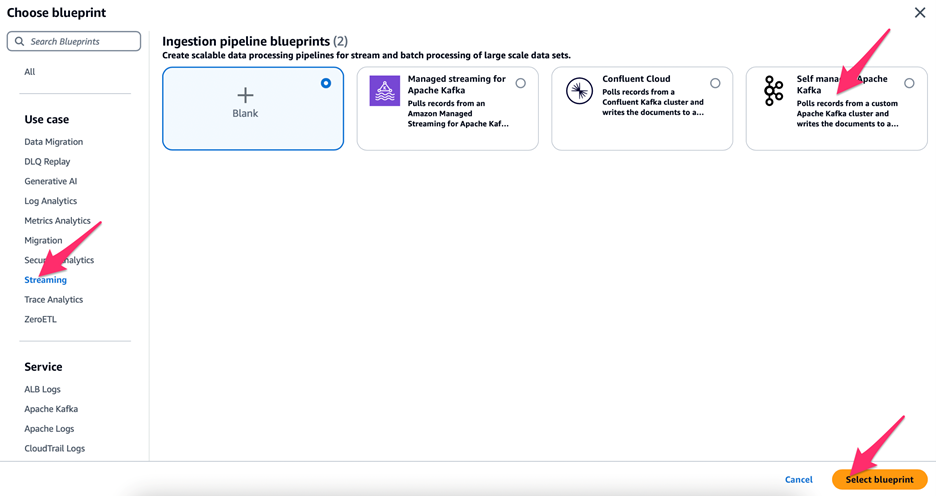The height and width of the screenshot is (496, 936).
Task: Filter by ZeroETL use case
Action: click(41, 319)
